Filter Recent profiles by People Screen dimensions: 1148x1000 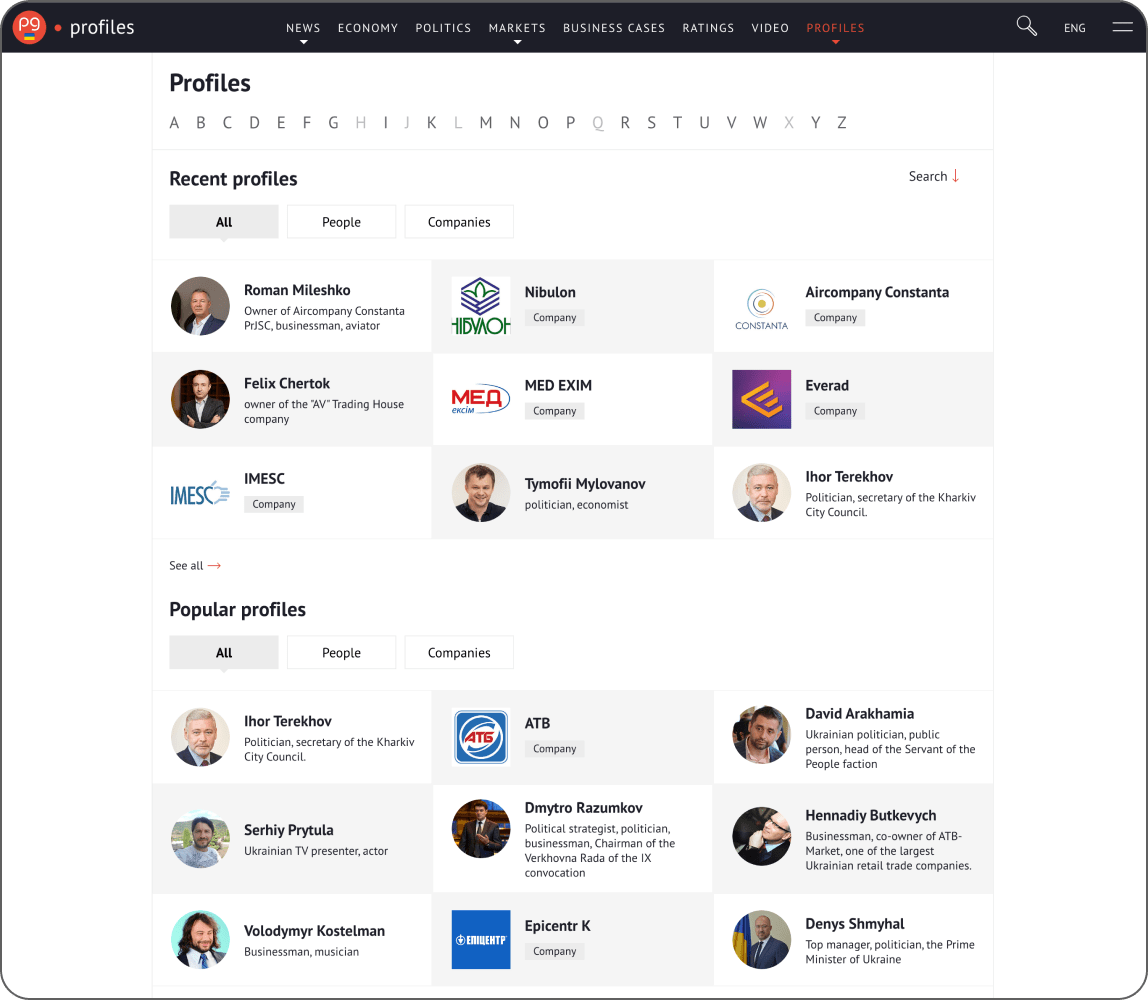(x=341, y=222)
